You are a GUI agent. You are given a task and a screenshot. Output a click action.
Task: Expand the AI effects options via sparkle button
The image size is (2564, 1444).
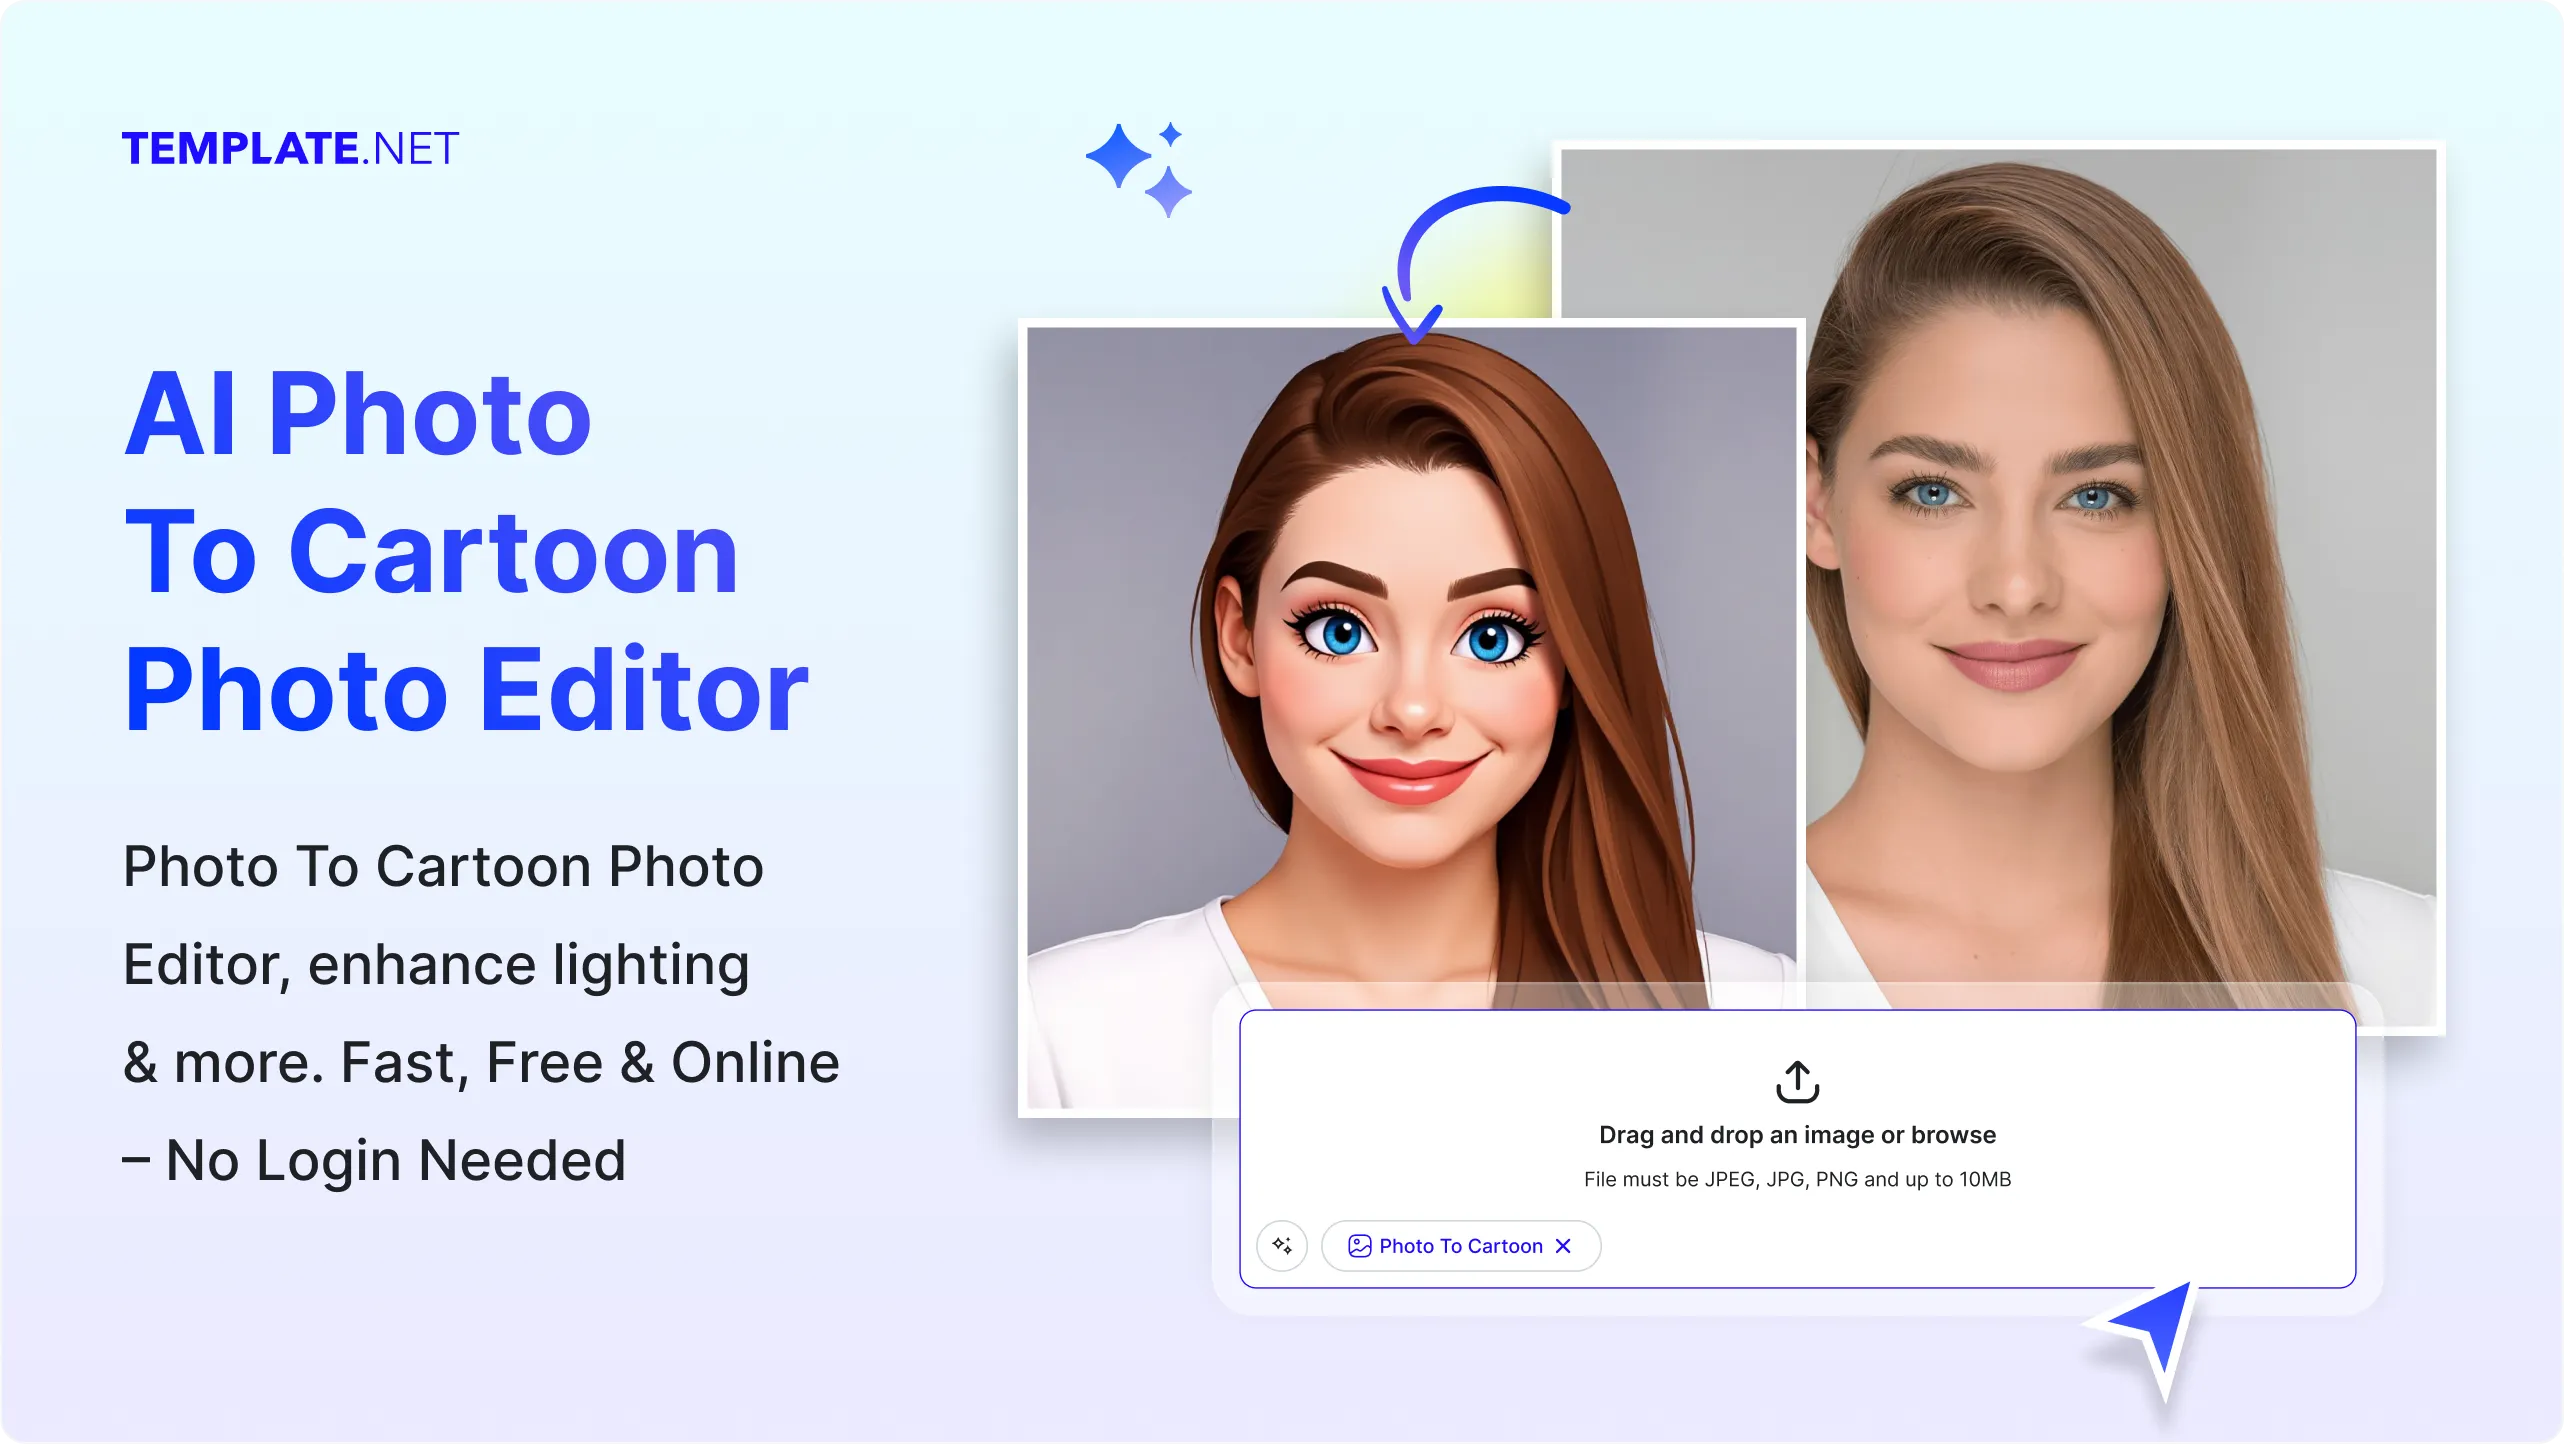pyautogui.click(x=1282, y=1245)
